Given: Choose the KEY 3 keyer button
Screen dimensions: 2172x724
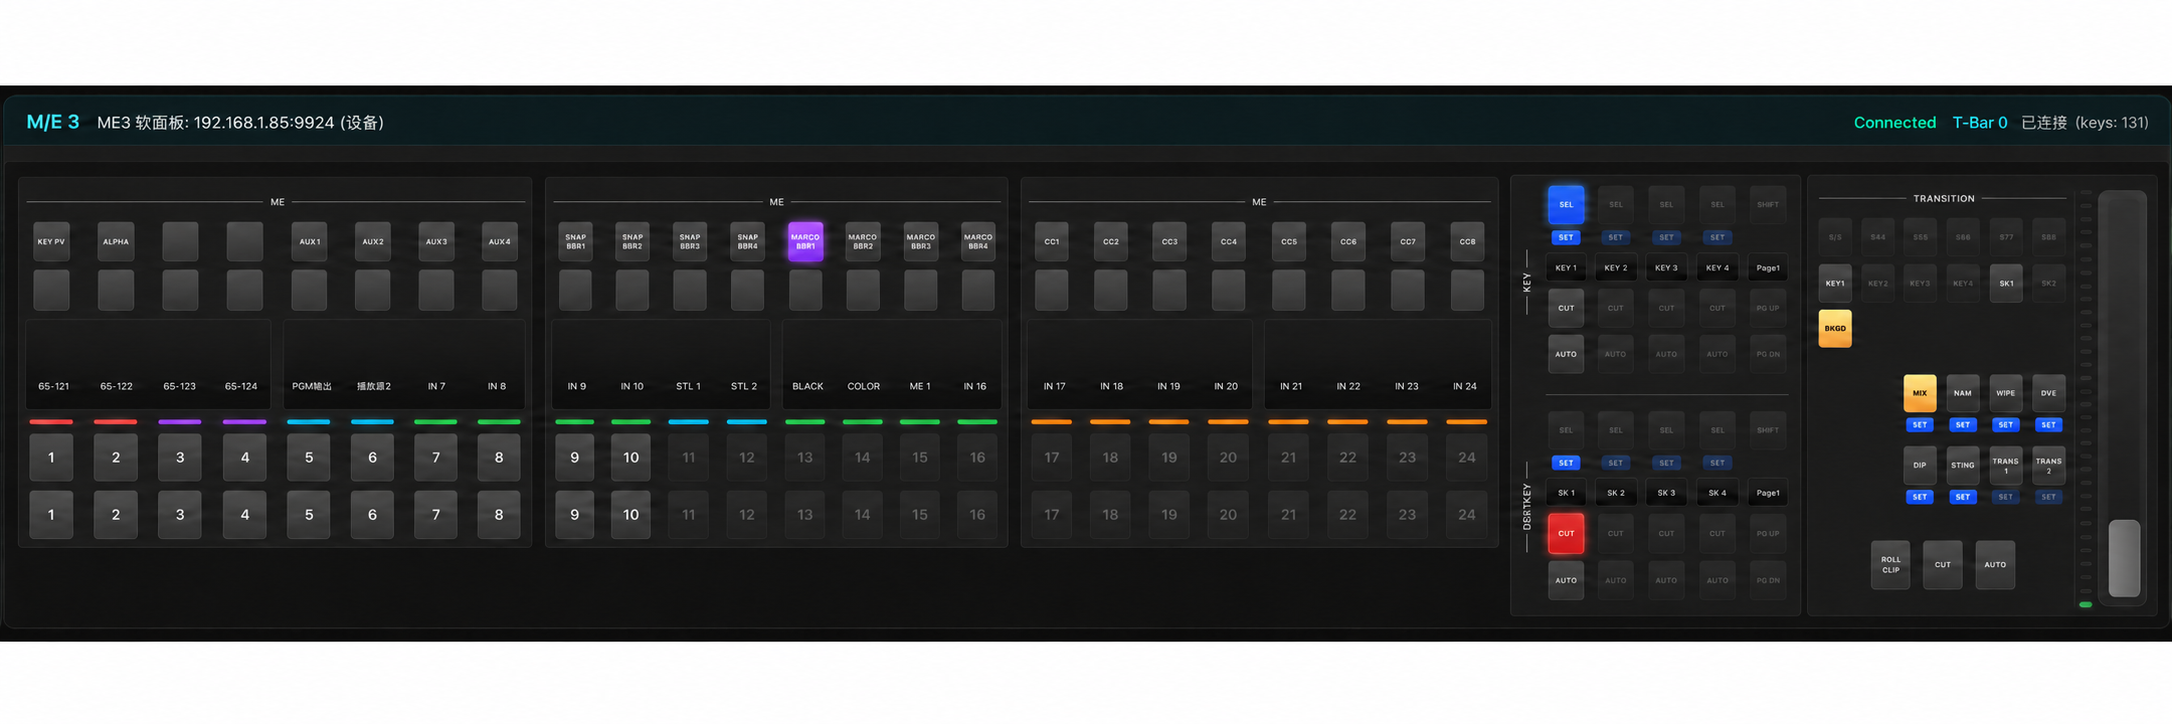Looking at the screenshot, I should (1666, 268).
